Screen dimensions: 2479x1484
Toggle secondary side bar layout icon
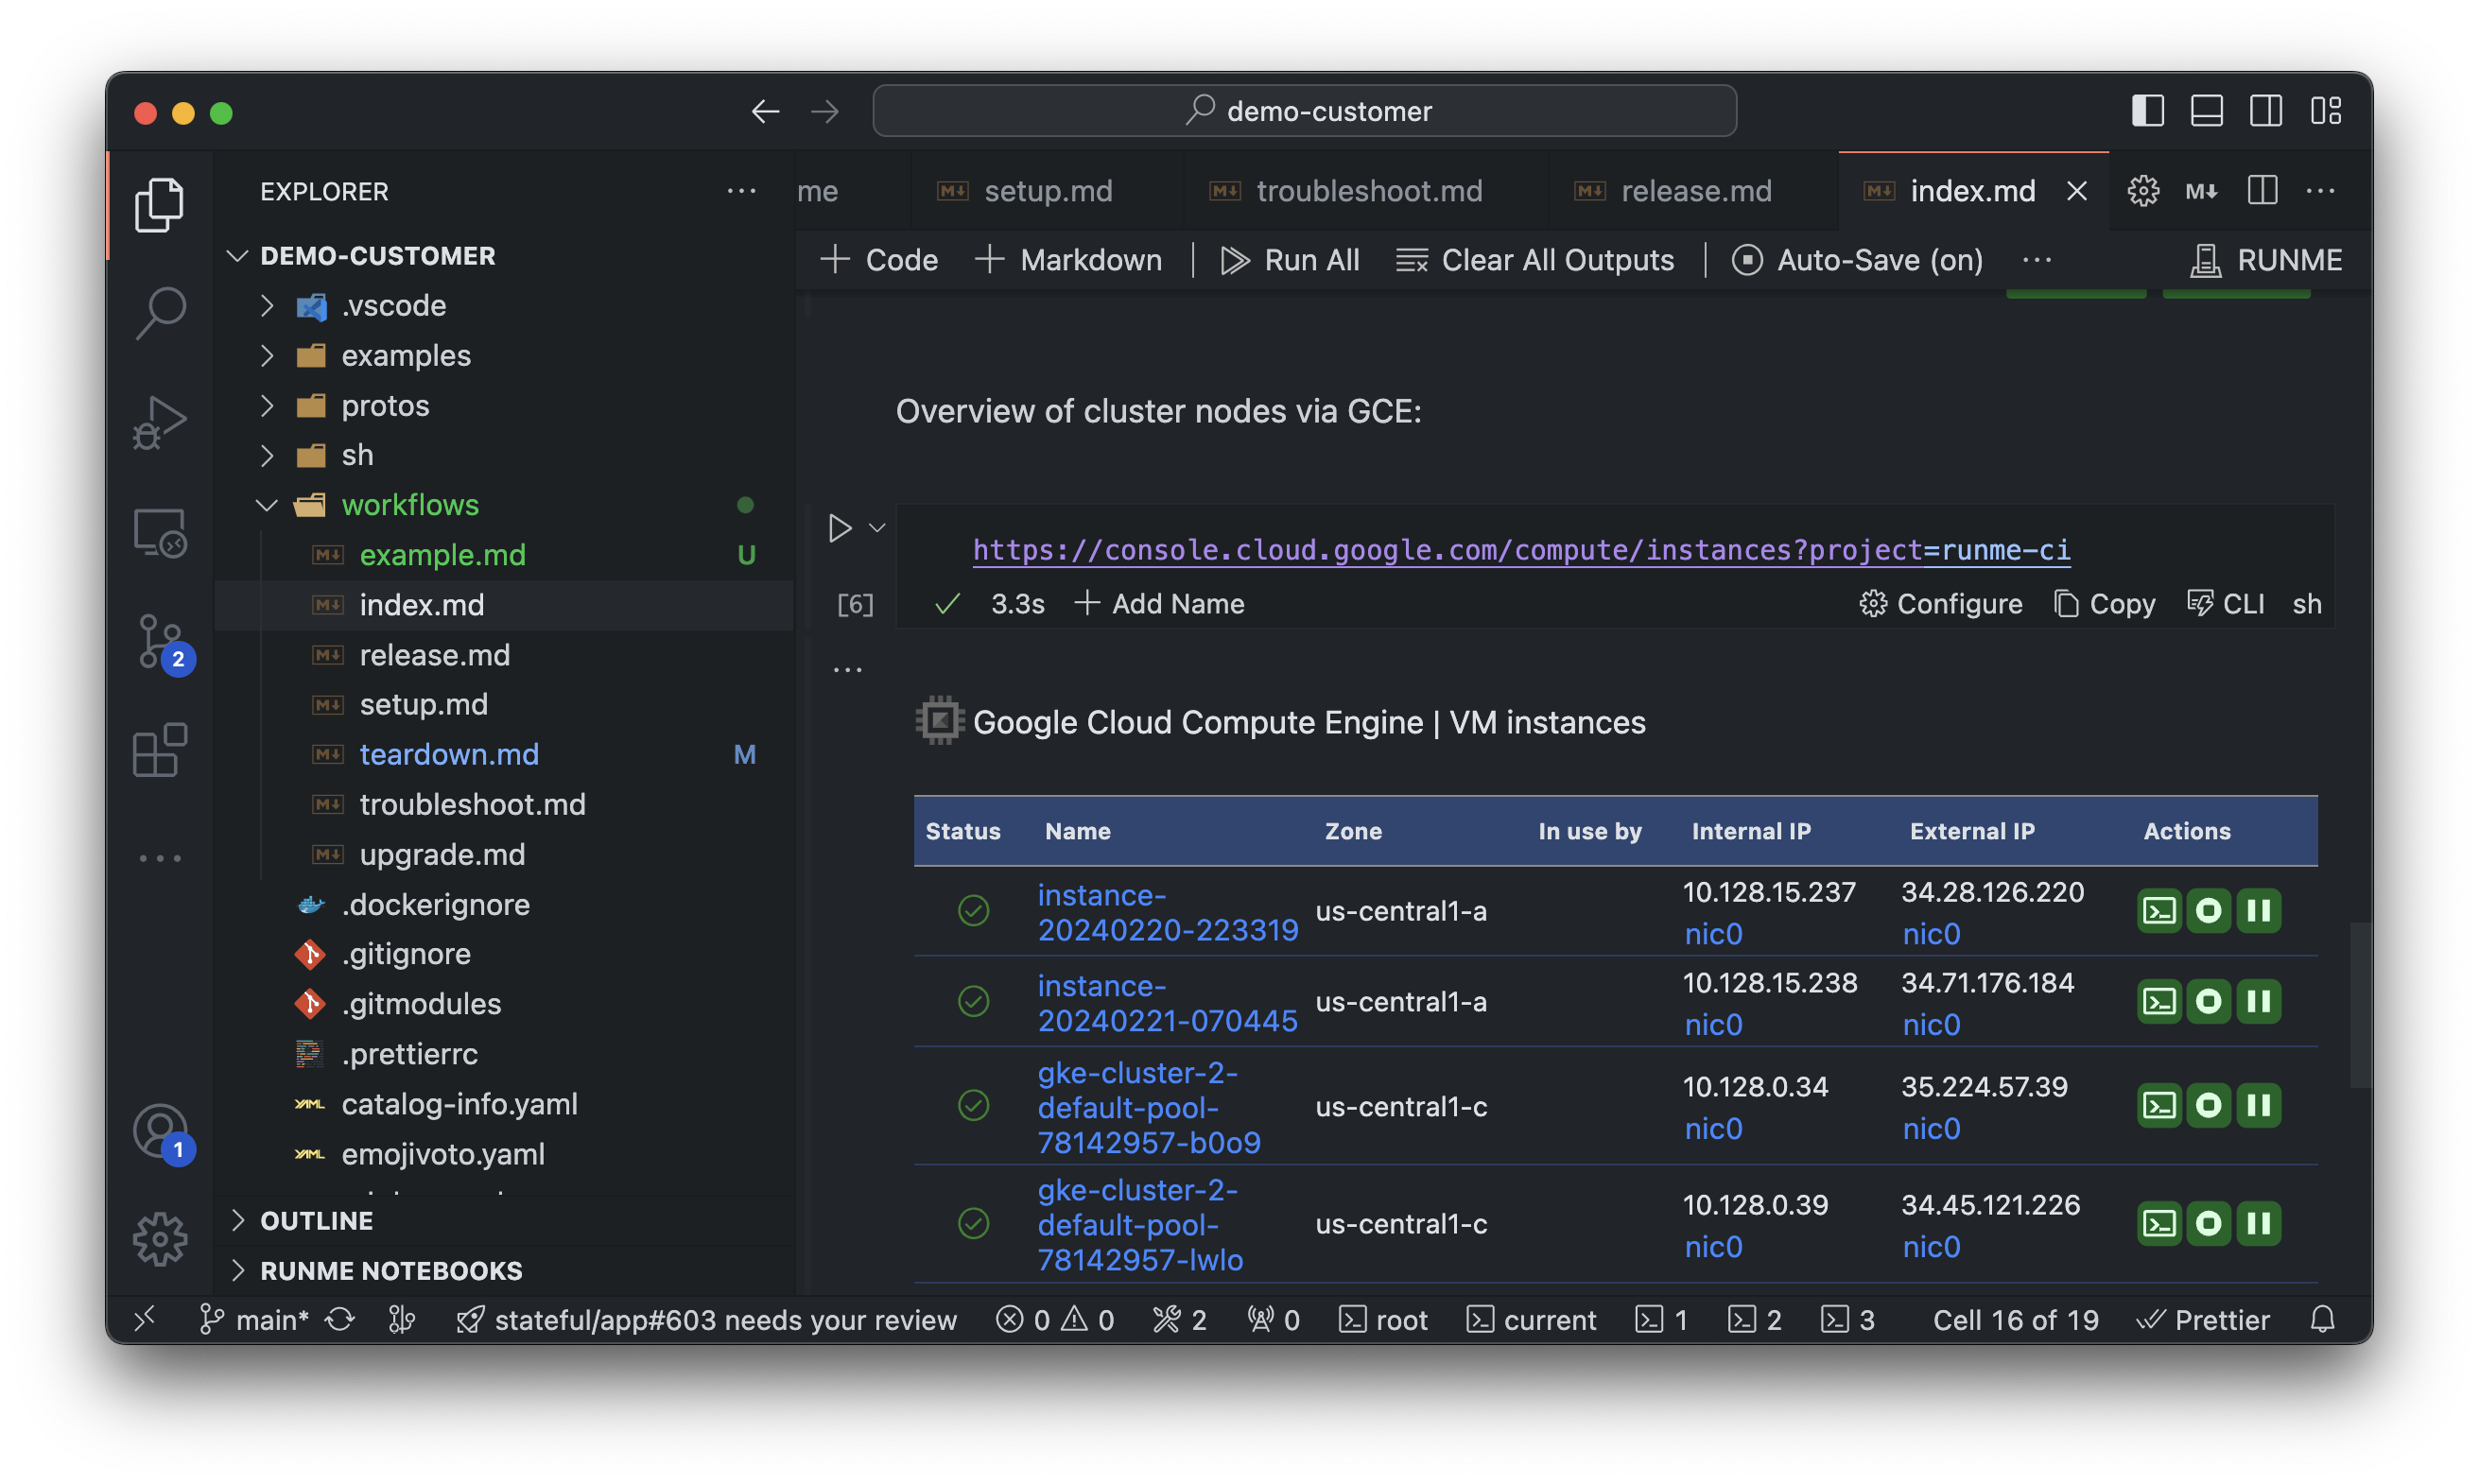2265,111
